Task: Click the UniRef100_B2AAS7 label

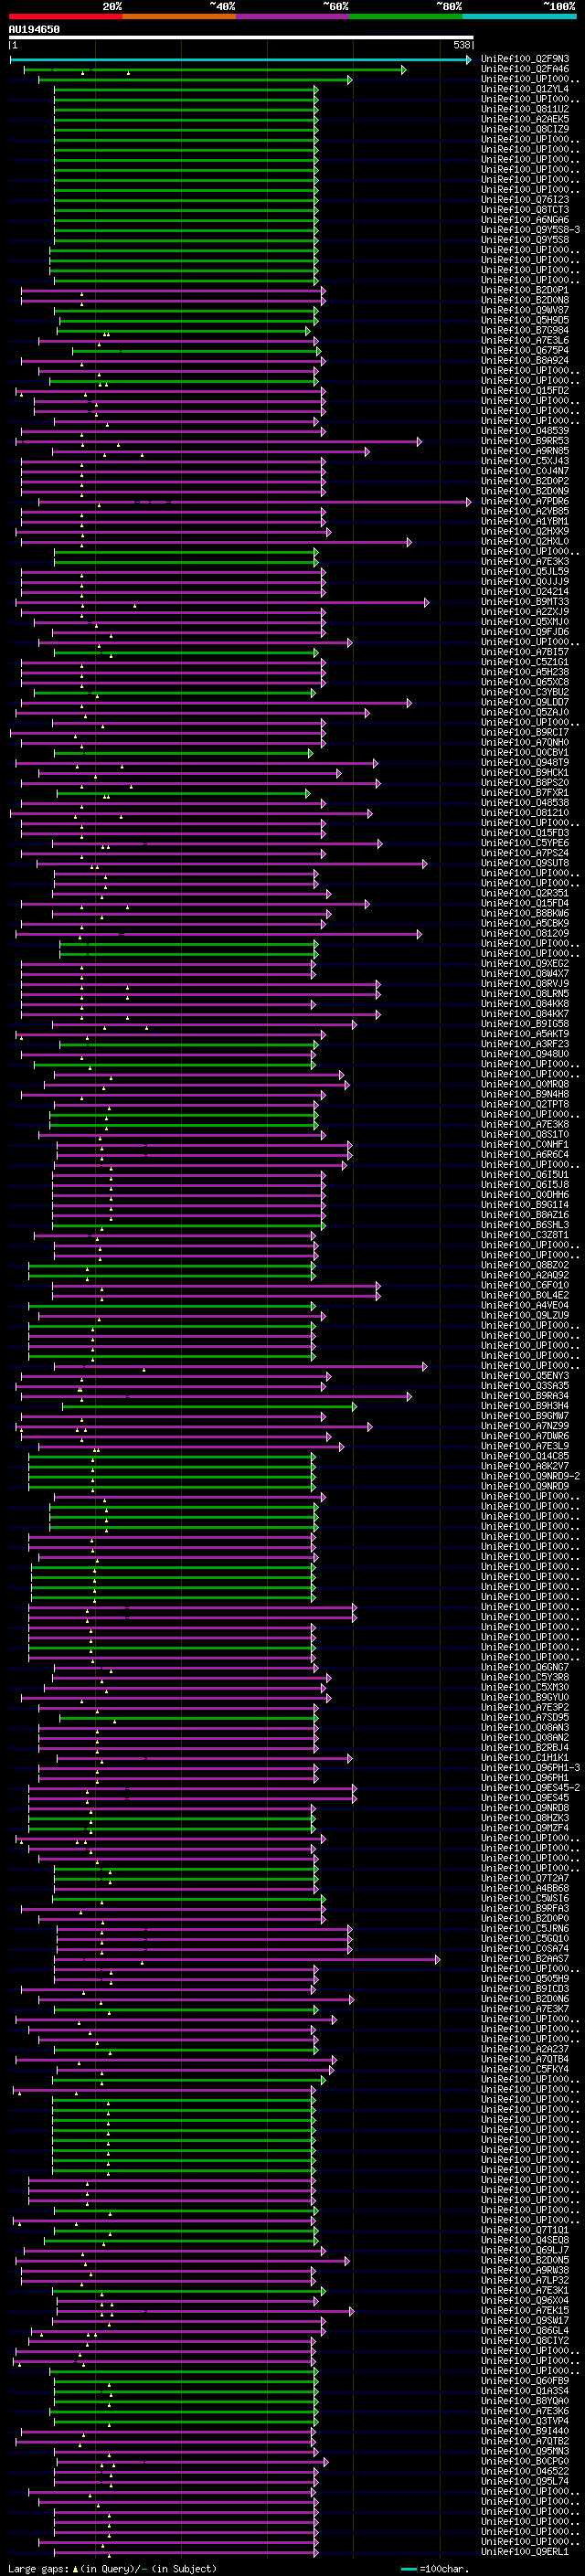Action: pos(525,1959)
